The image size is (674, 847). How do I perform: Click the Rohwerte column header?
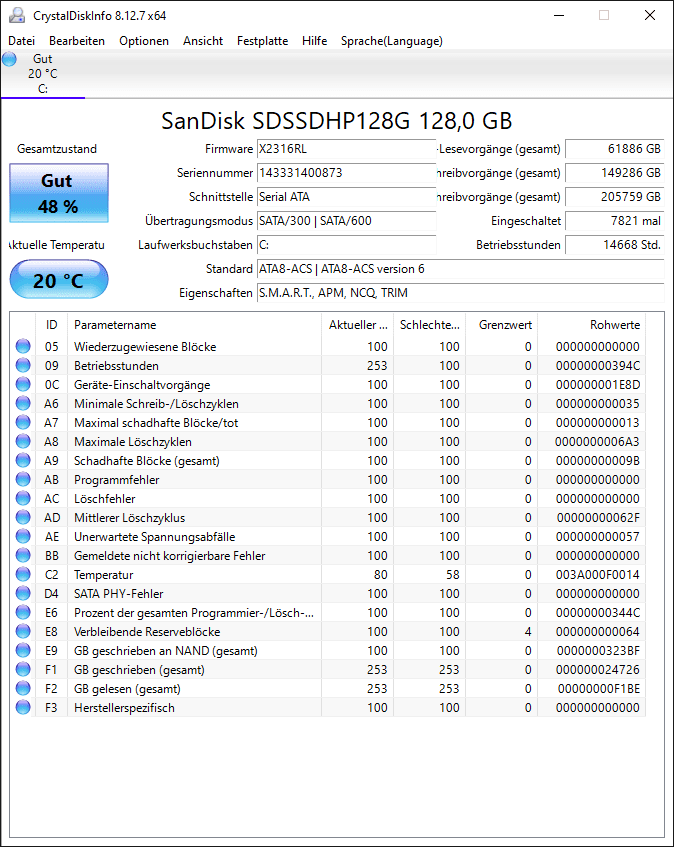[x=591, y=325]
